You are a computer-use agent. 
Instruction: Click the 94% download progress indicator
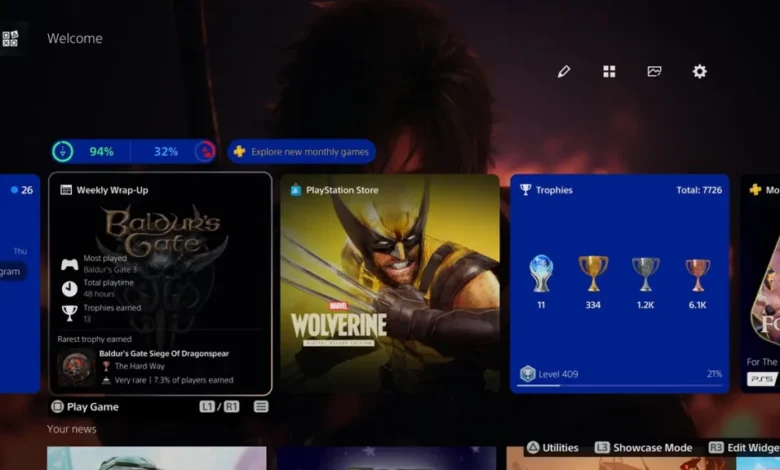point(101,152)
